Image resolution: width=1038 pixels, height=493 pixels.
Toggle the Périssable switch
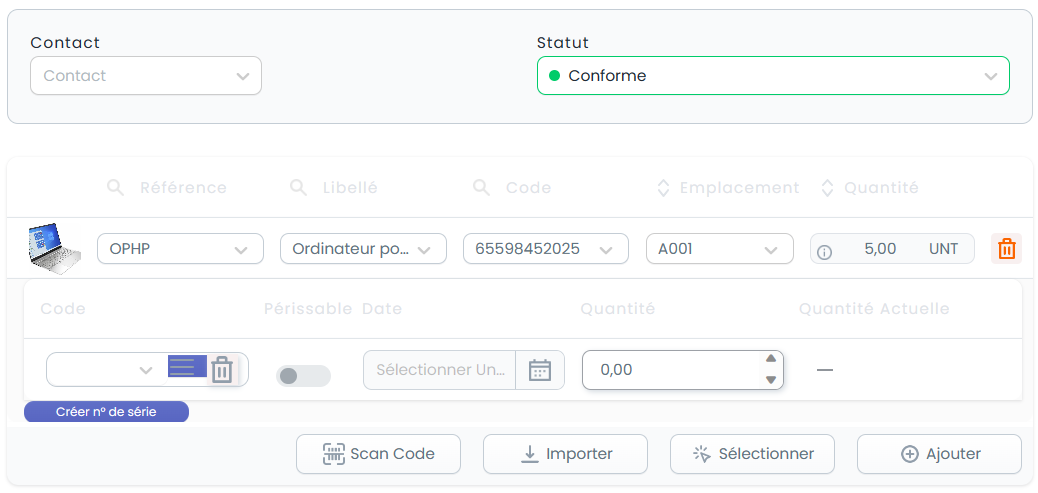[x=303, y=376]
